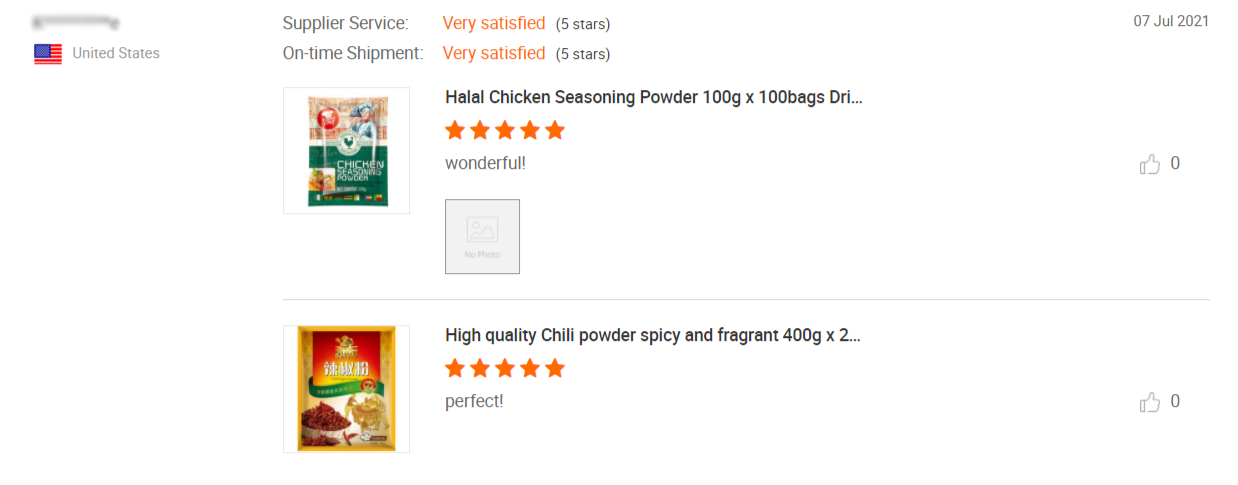1238x485 pixels.
Task: Select the 'wonderful!' review comment
Action: (x=485, y=163)
